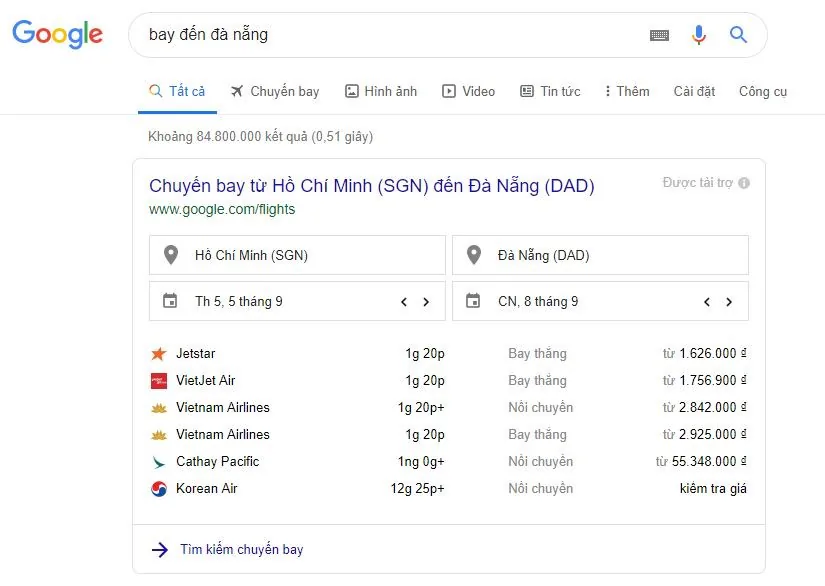Viewport: 825px width, 586px height.
Task: Select the VietJet Air flight row
Action: (x=448, y=380)
